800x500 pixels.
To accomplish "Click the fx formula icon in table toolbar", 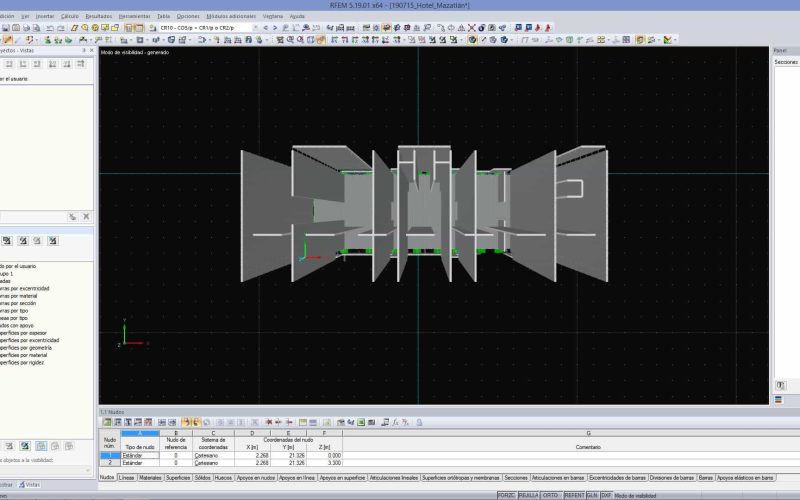I will (x=395, y=422).
